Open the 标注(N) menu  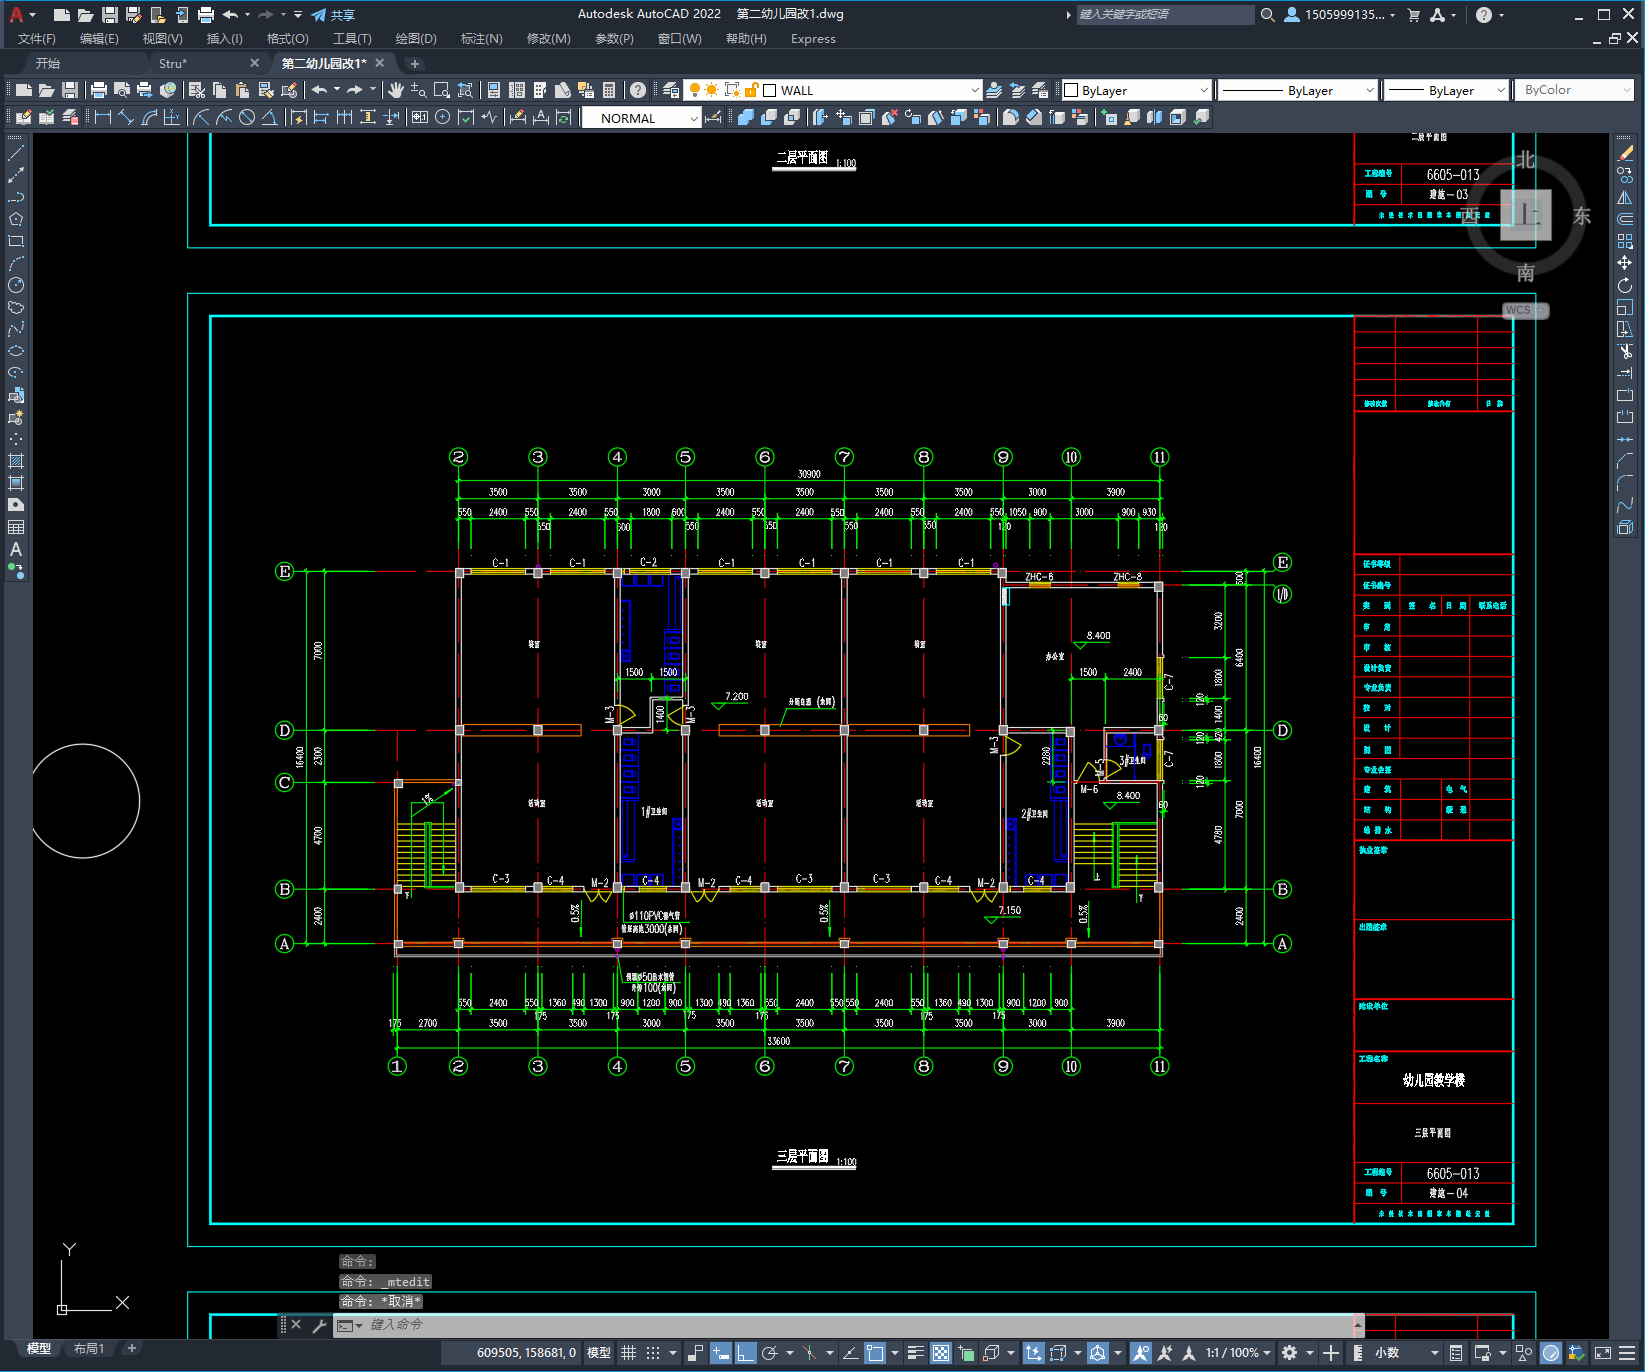pos(481,39)
